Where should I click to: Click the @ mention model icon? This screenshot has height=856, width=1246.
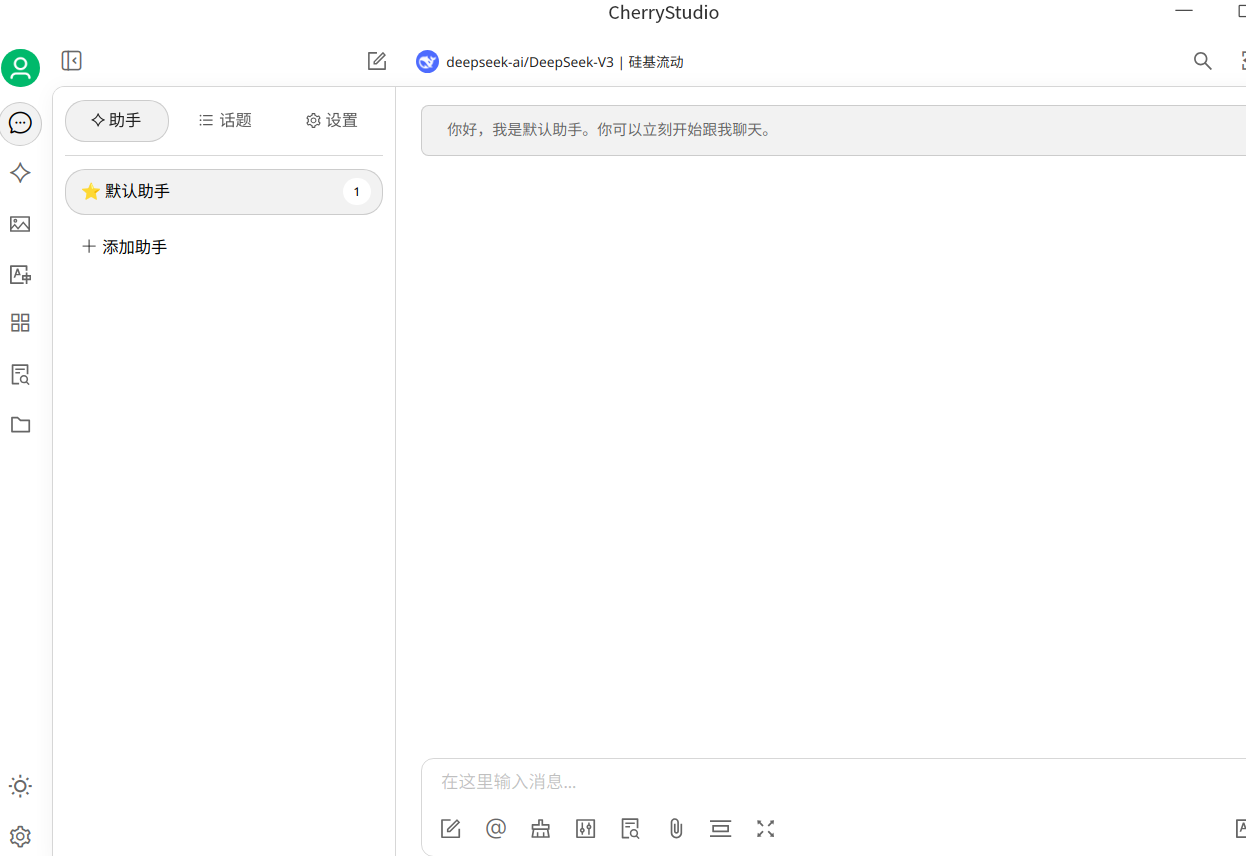pyautogui.click(x=496, y=829)
